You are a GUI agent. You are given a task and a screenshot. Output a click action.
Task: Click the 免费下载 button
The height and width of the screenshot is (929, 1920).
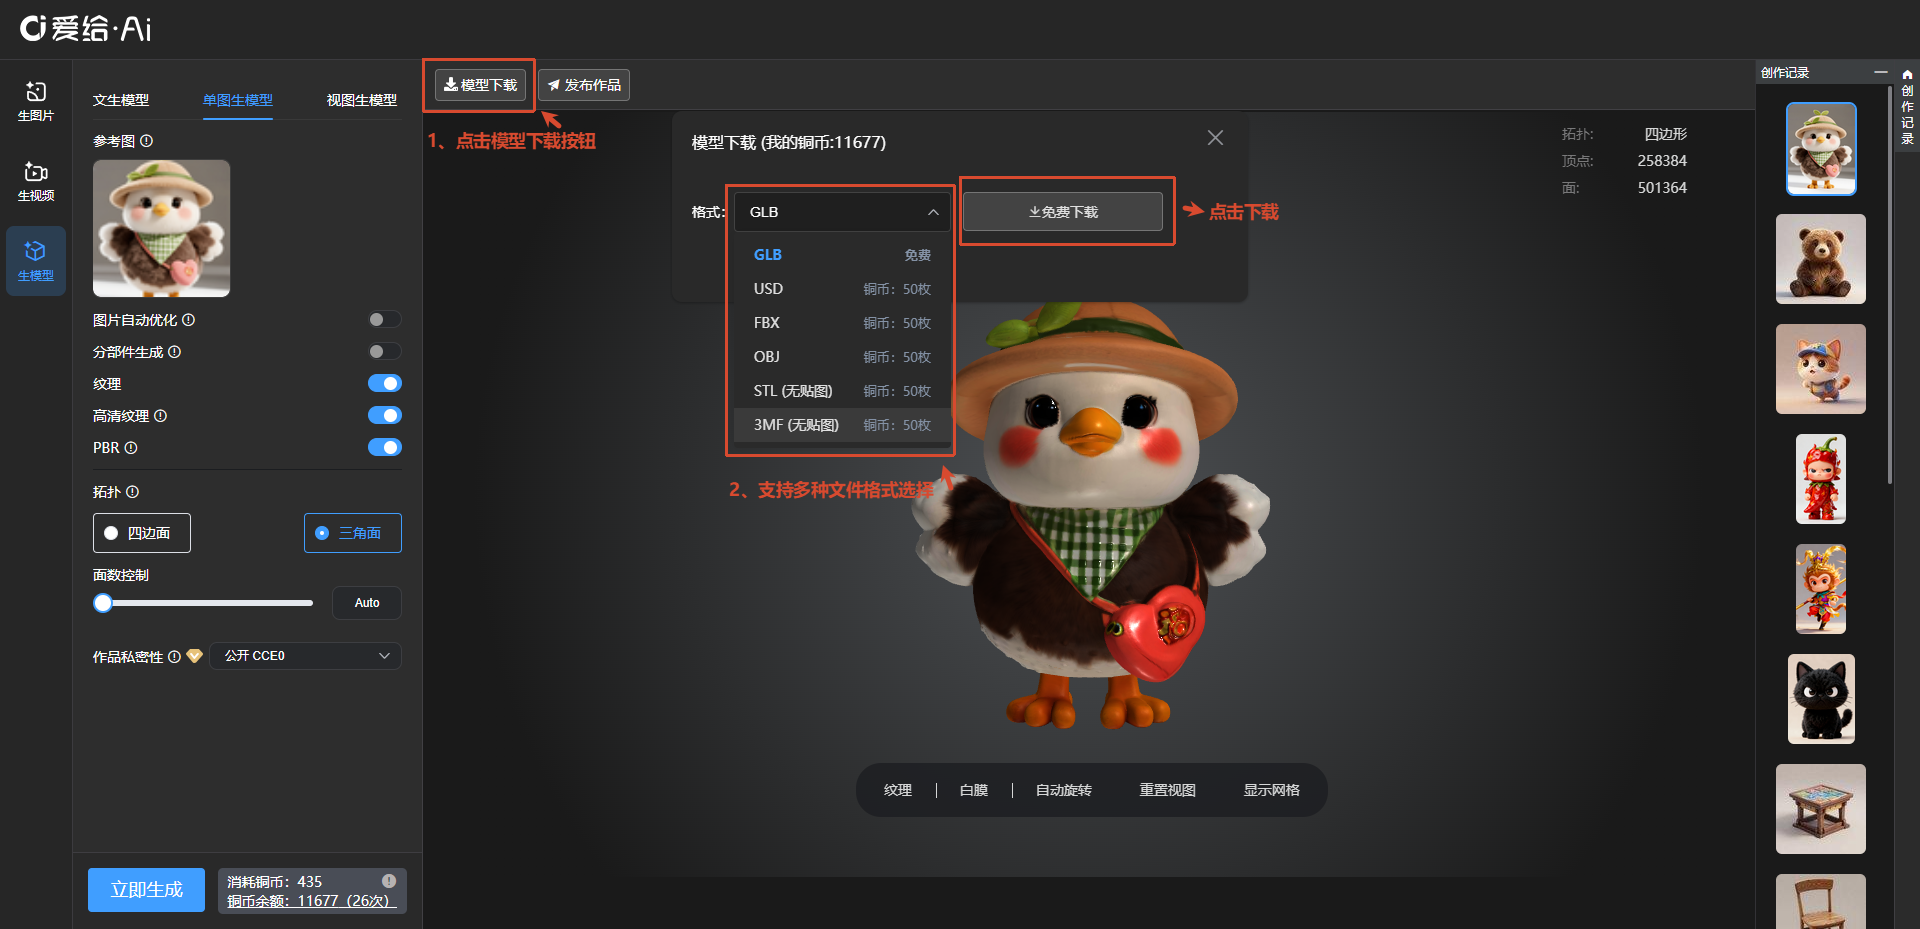(x=1063, y=212)
